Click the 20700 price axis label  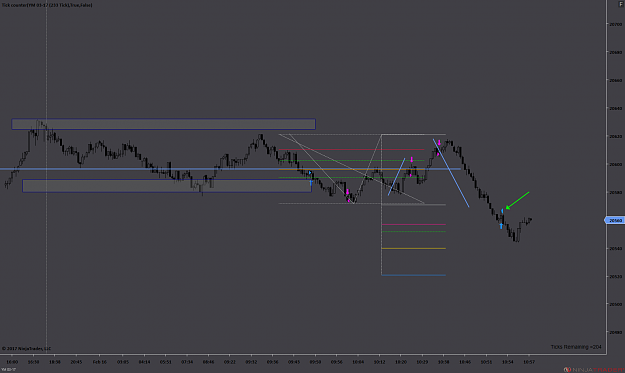point(615,24)
